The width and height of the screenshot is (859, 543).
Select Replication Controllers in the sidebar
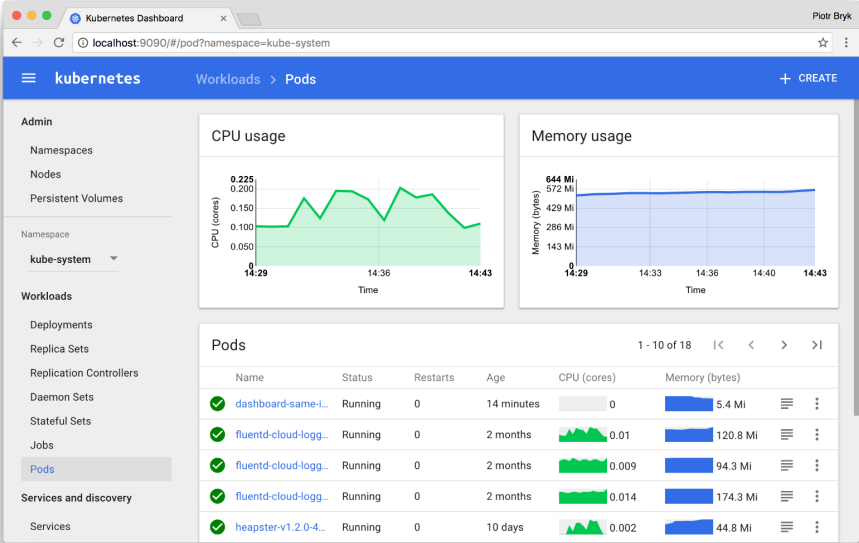click(84, 373)
